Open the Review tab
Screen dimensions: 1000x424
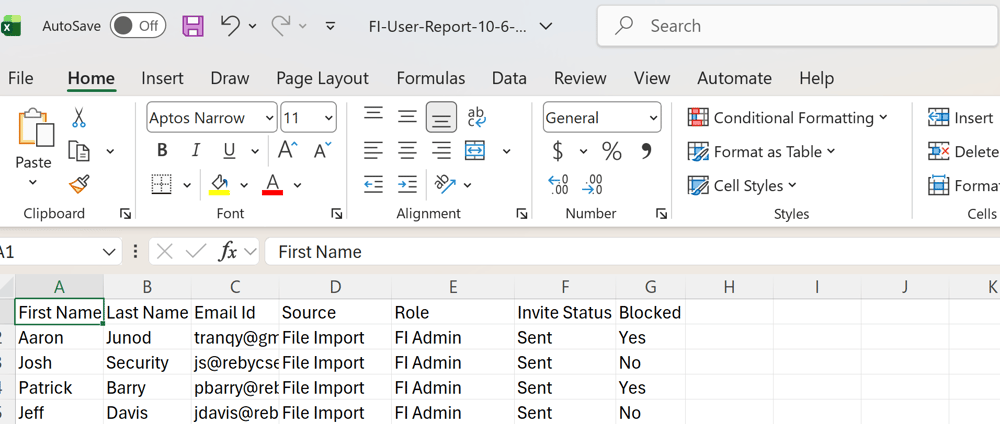pos(580,78)
